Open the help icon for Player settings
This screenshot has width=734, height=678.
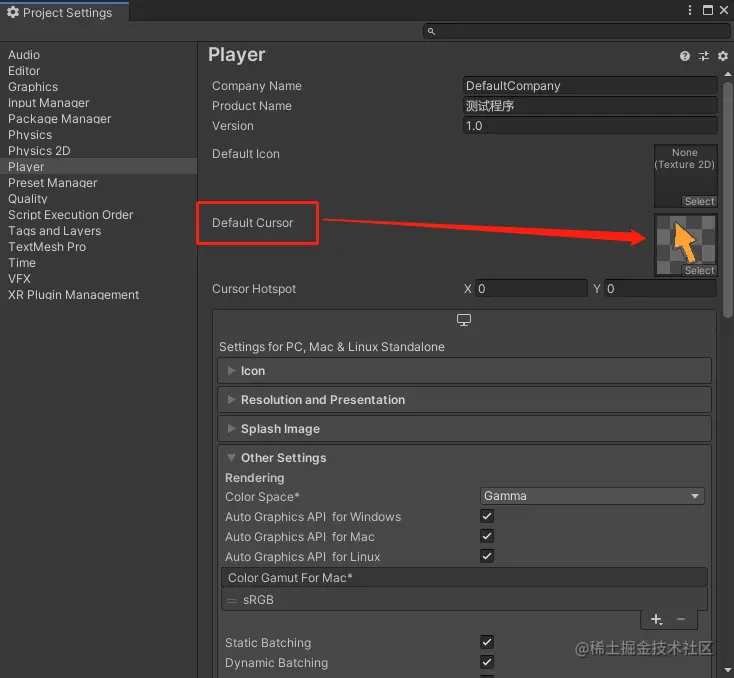[684, 56]
